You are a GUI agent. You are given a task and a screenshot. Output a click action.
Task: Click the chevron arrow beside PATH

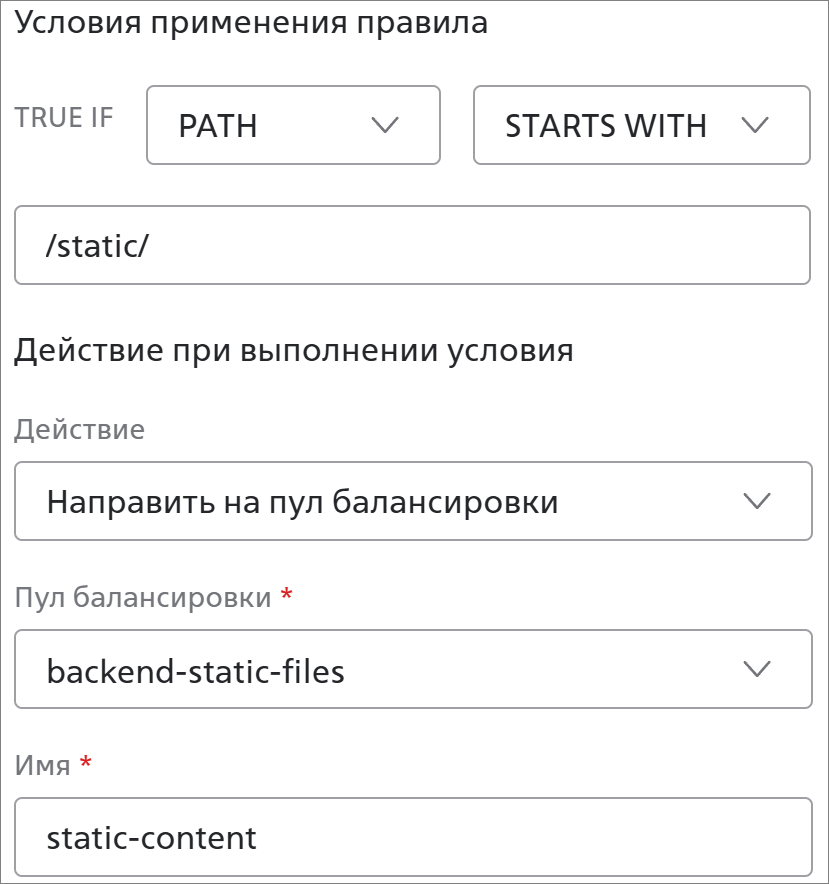coord(385,125)
